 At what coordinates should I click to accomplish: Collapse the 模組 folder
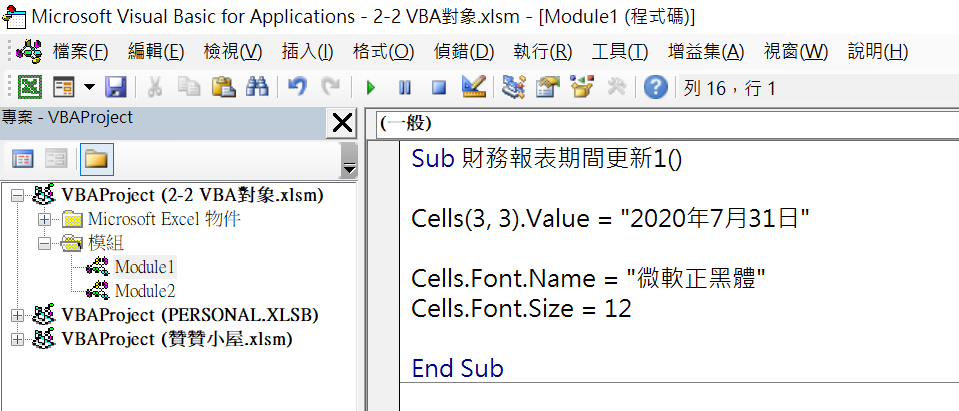pyautogui.click(x=43, y=243)
